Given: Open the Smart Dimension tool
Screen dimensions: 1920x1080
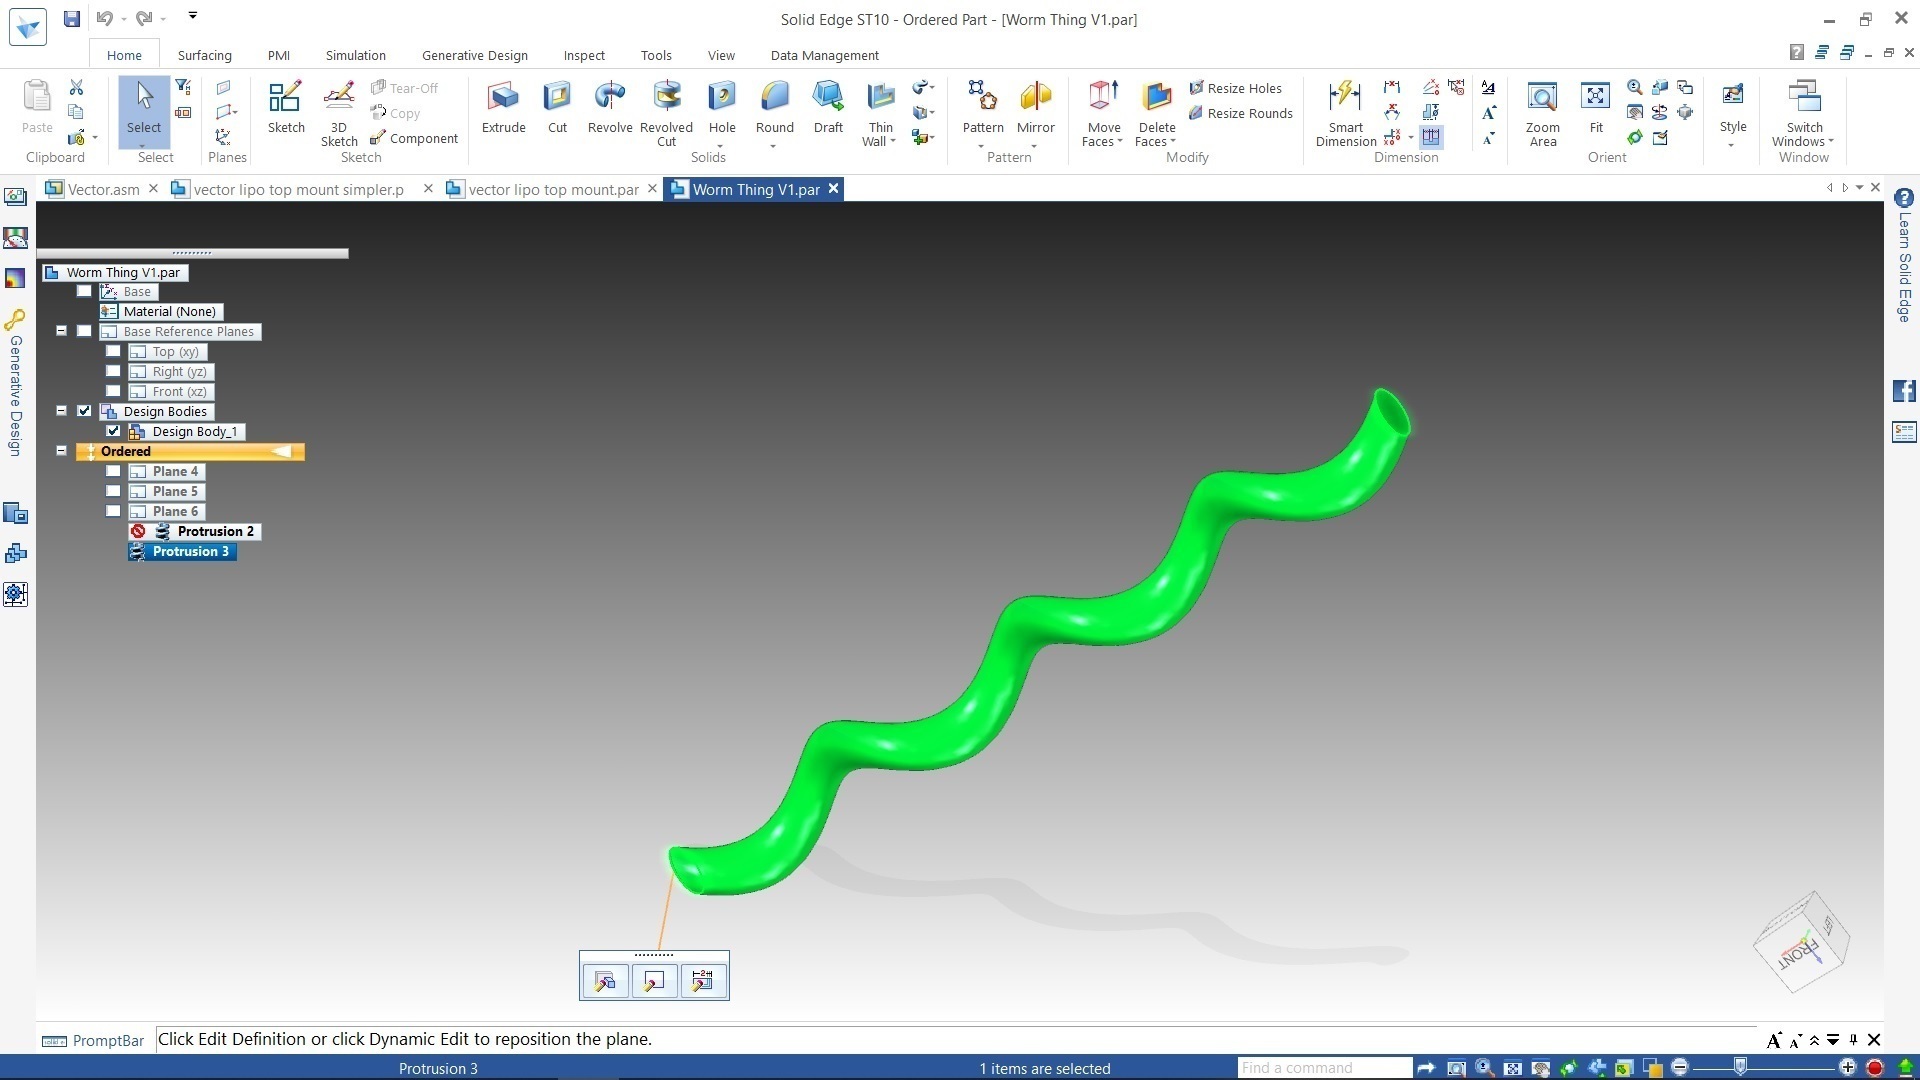Looking at the screenshot, I should pyautogui.click(x=1345, y=113).
